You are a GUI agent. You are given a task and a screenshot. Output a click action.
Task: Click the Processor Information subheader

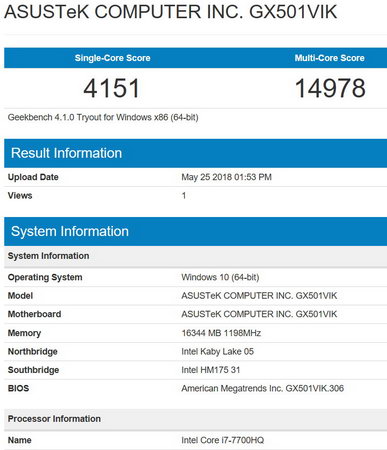point(195,419)
